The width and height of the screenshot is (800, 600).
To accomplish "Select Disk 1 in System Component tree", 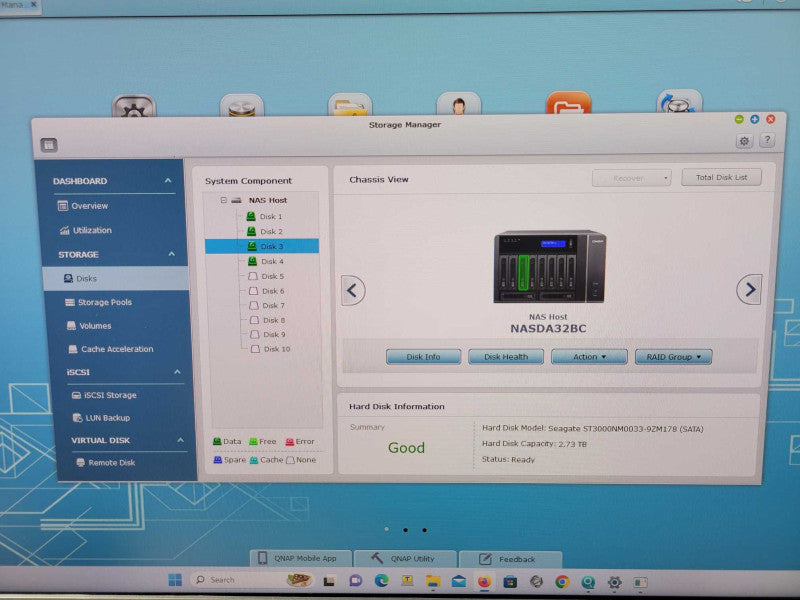I will pos(264,216).
